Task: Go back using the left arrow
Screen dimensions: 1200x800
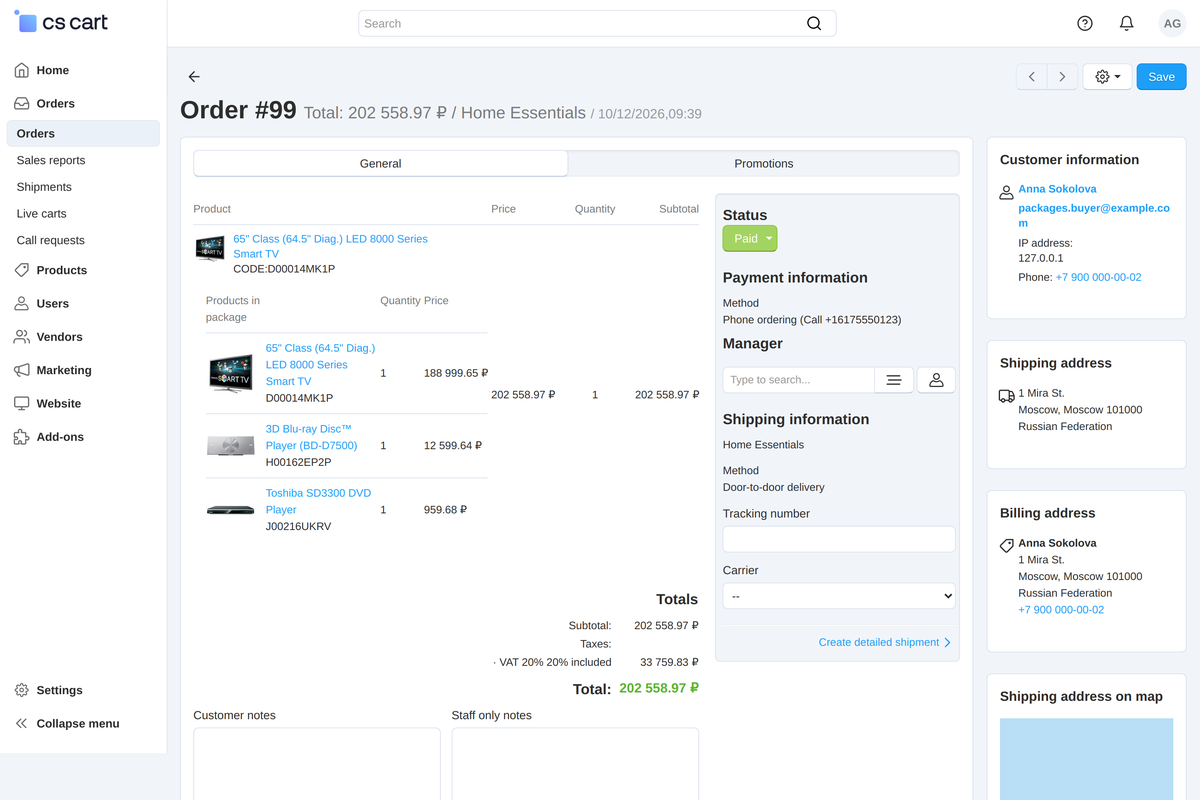Action: pyautogui.click(x=194, y=77)
